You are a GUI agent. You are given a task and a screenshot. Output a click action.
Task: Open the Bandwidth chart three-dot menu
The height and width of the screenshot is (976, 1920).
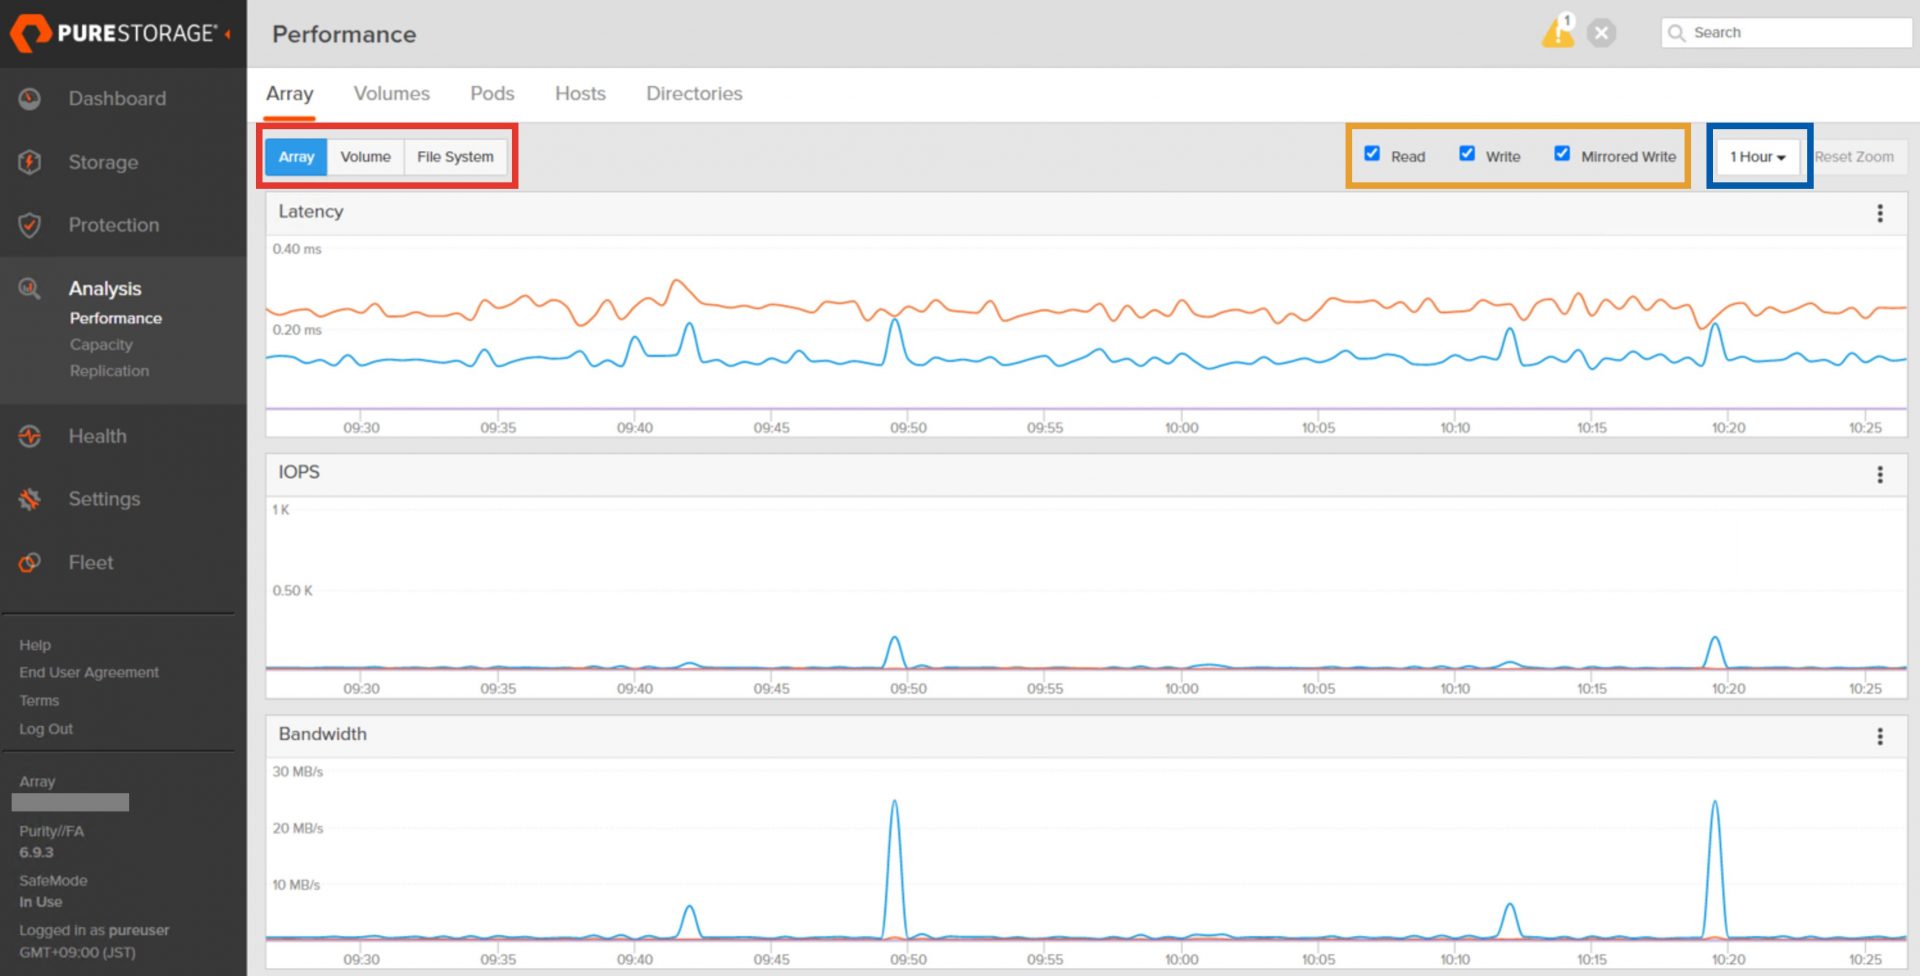[1880, 737]
